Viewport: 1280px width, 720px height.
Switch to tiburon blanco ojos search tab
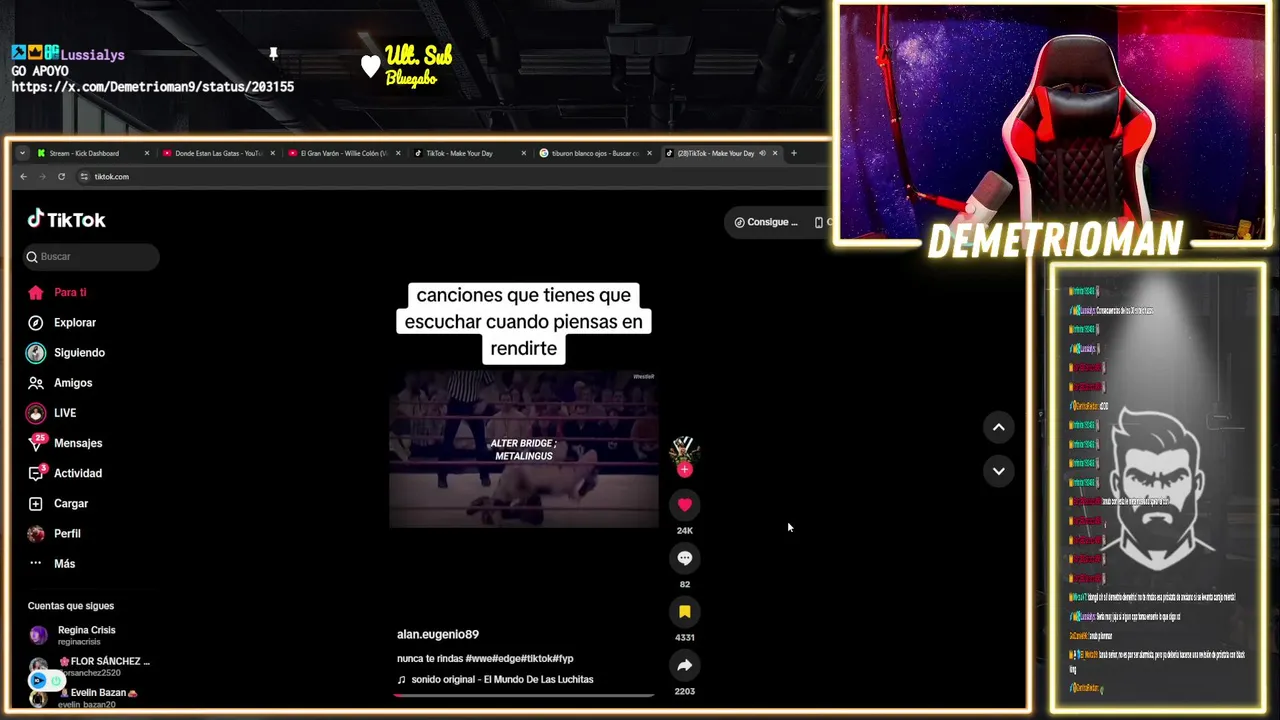(595, 153)
